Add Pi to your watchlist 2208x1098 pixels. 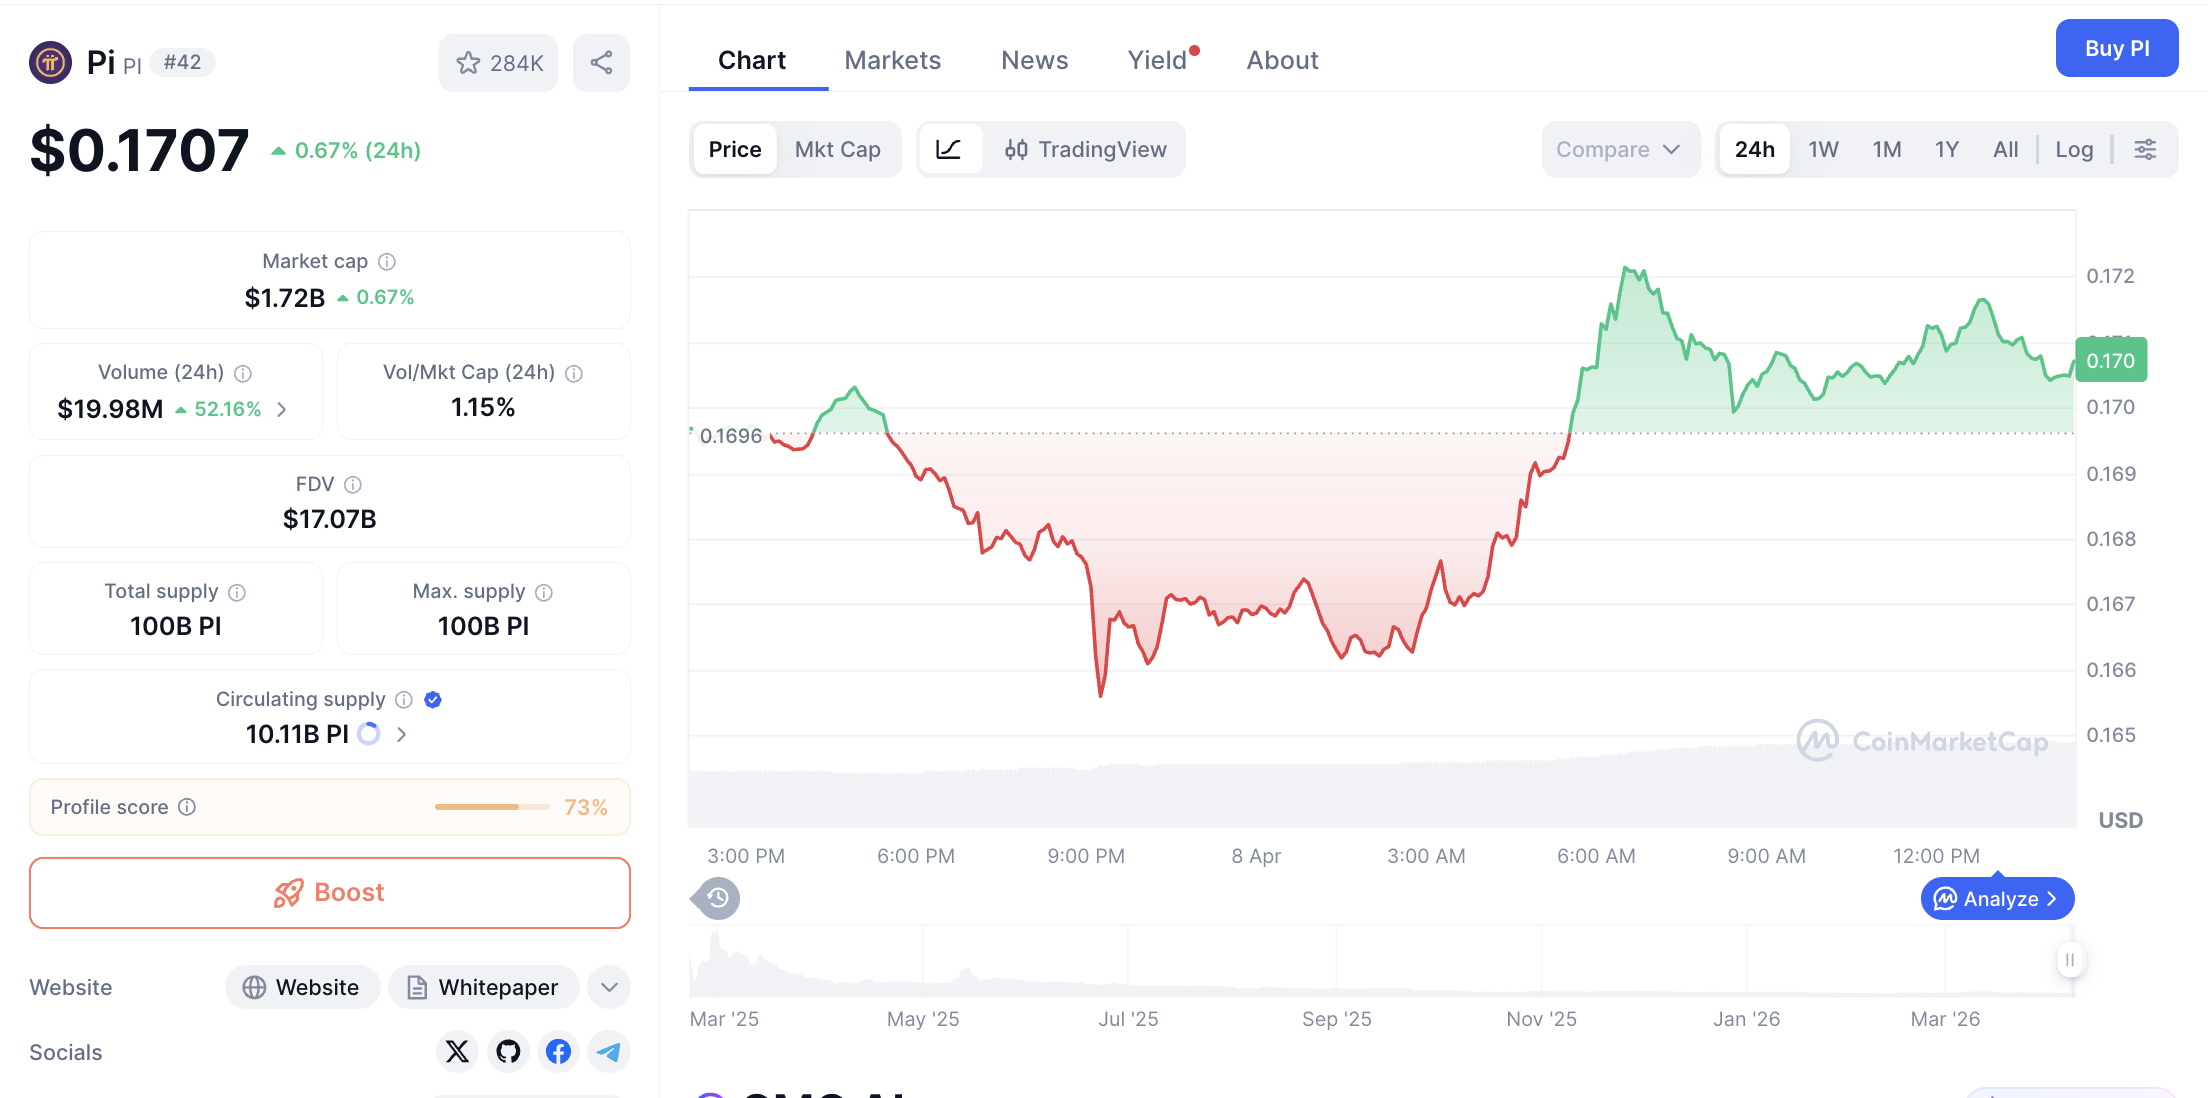[x=497, y=62]
